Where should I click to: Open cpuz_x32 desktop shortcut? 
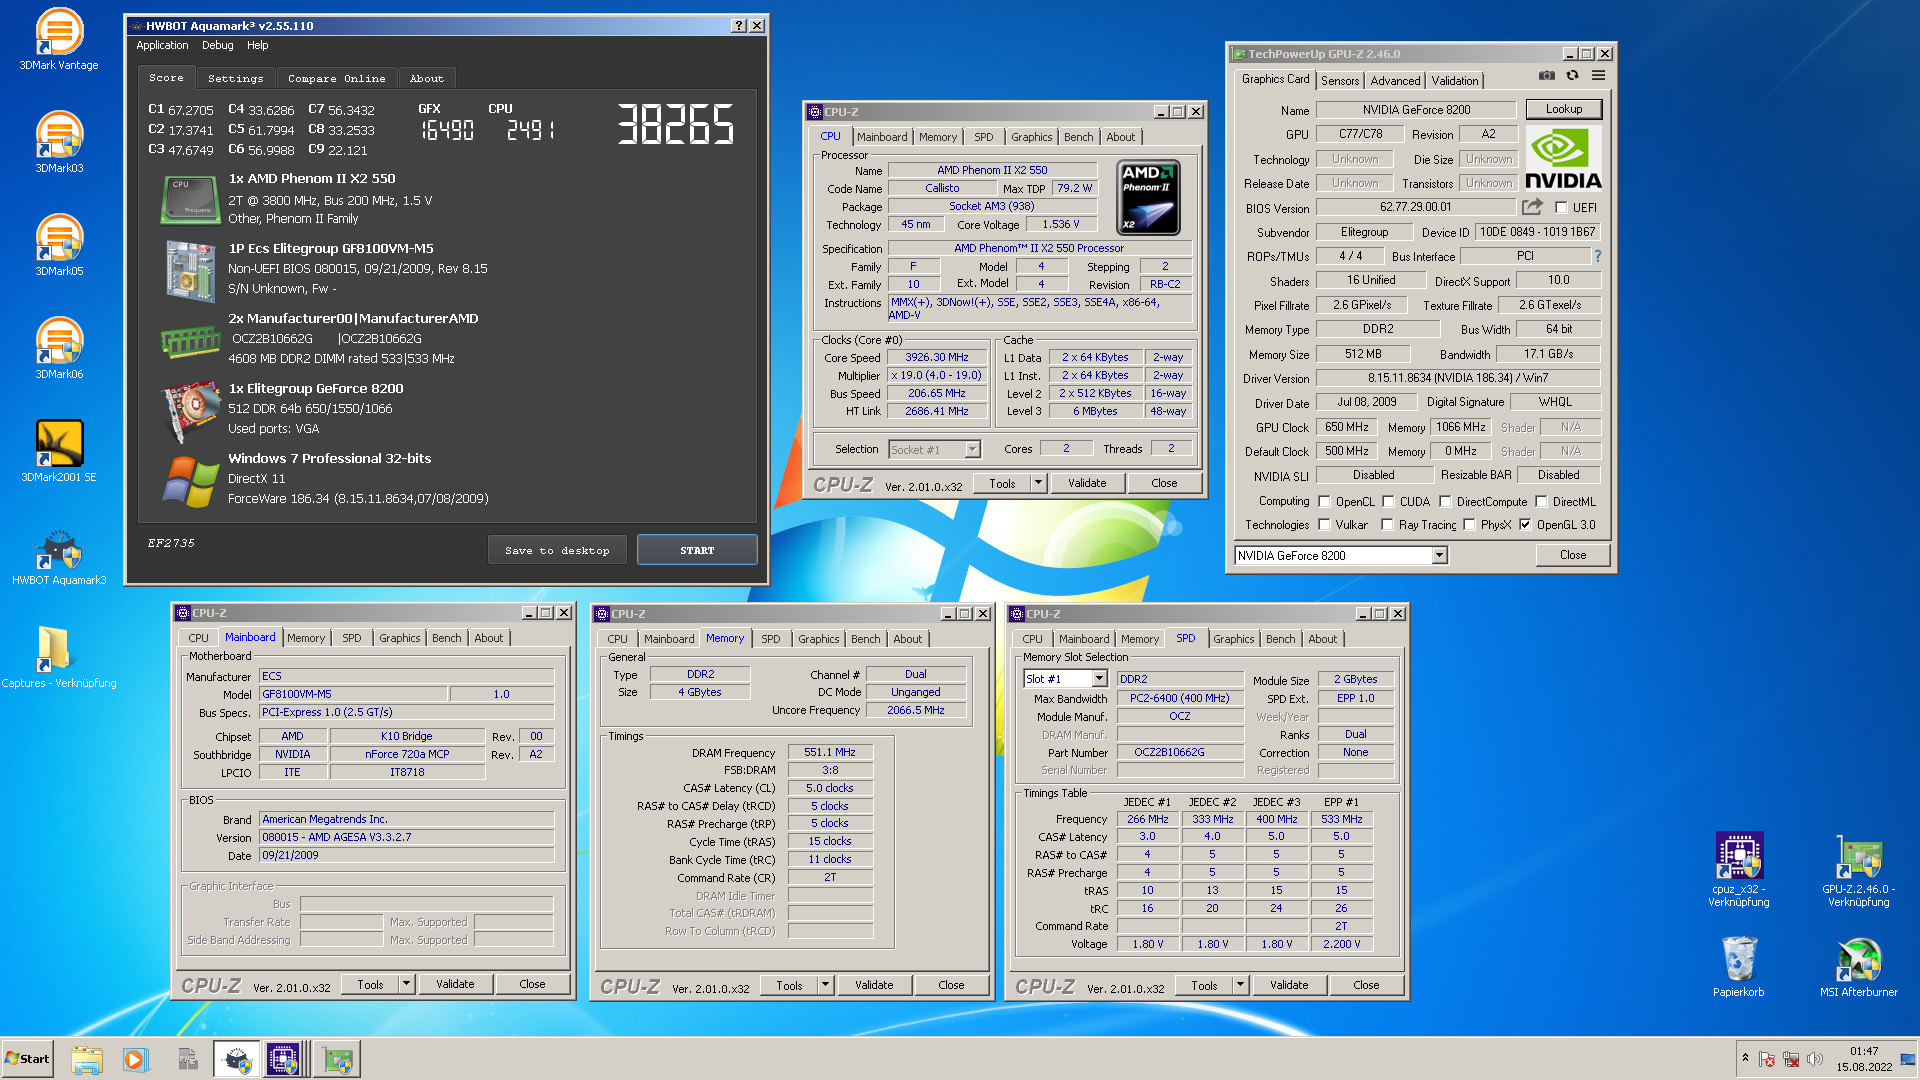(1739, 869)
